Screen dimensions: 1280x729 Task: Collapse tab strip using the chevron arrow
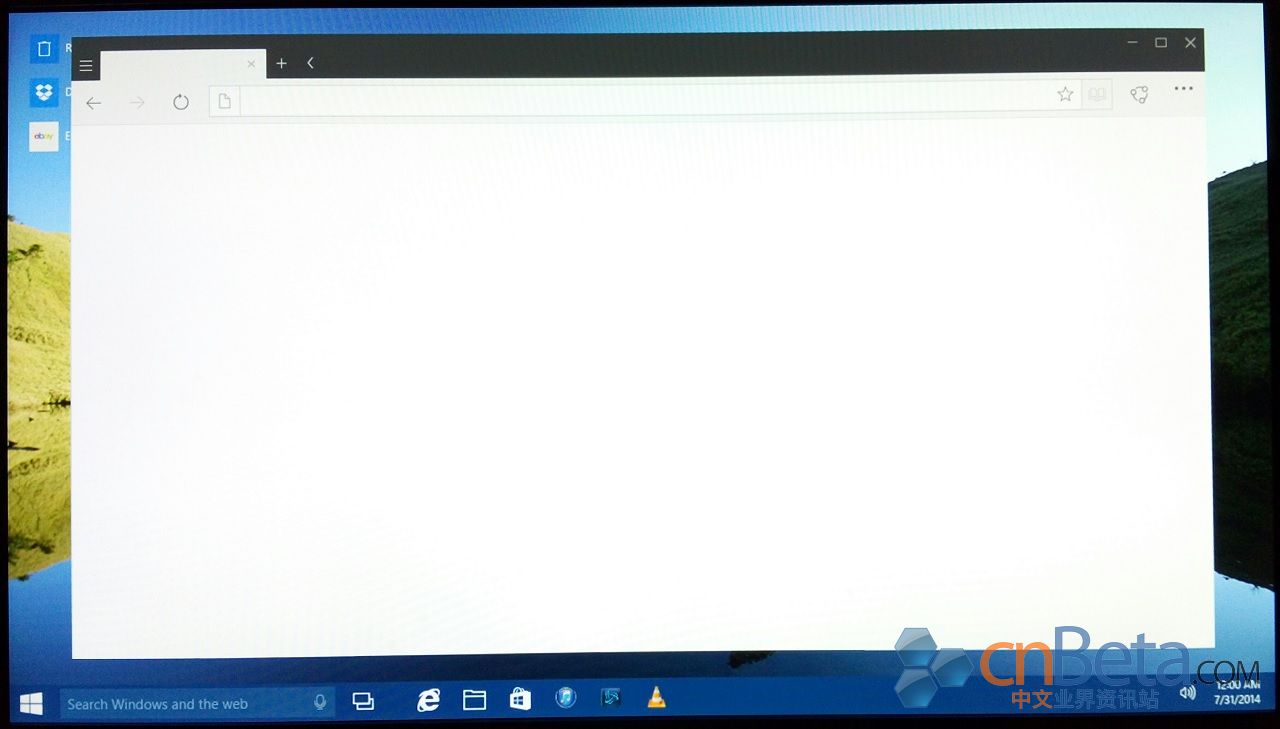311,63
